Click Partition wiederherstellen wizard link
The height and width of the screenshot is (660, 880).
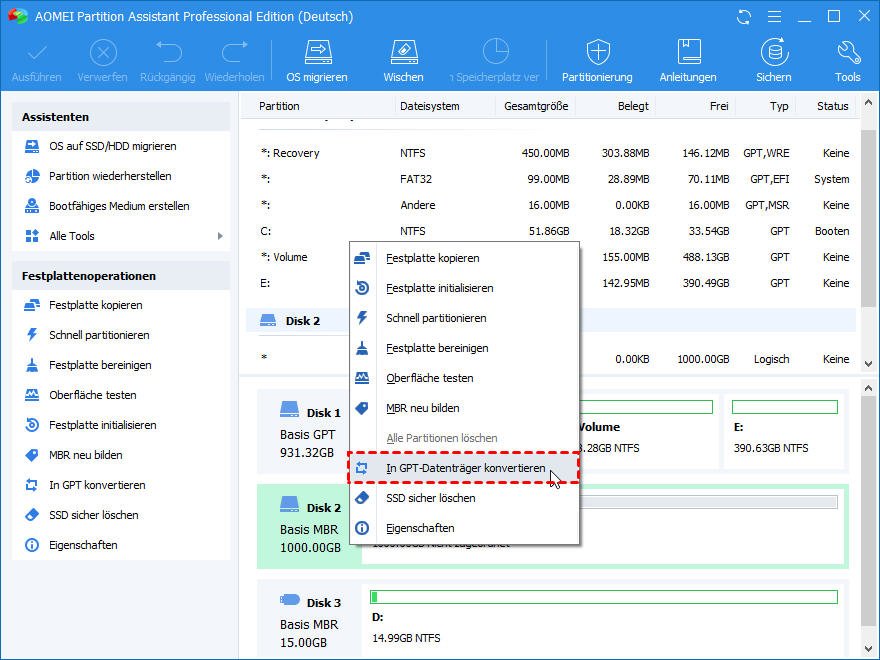(110, 176)
